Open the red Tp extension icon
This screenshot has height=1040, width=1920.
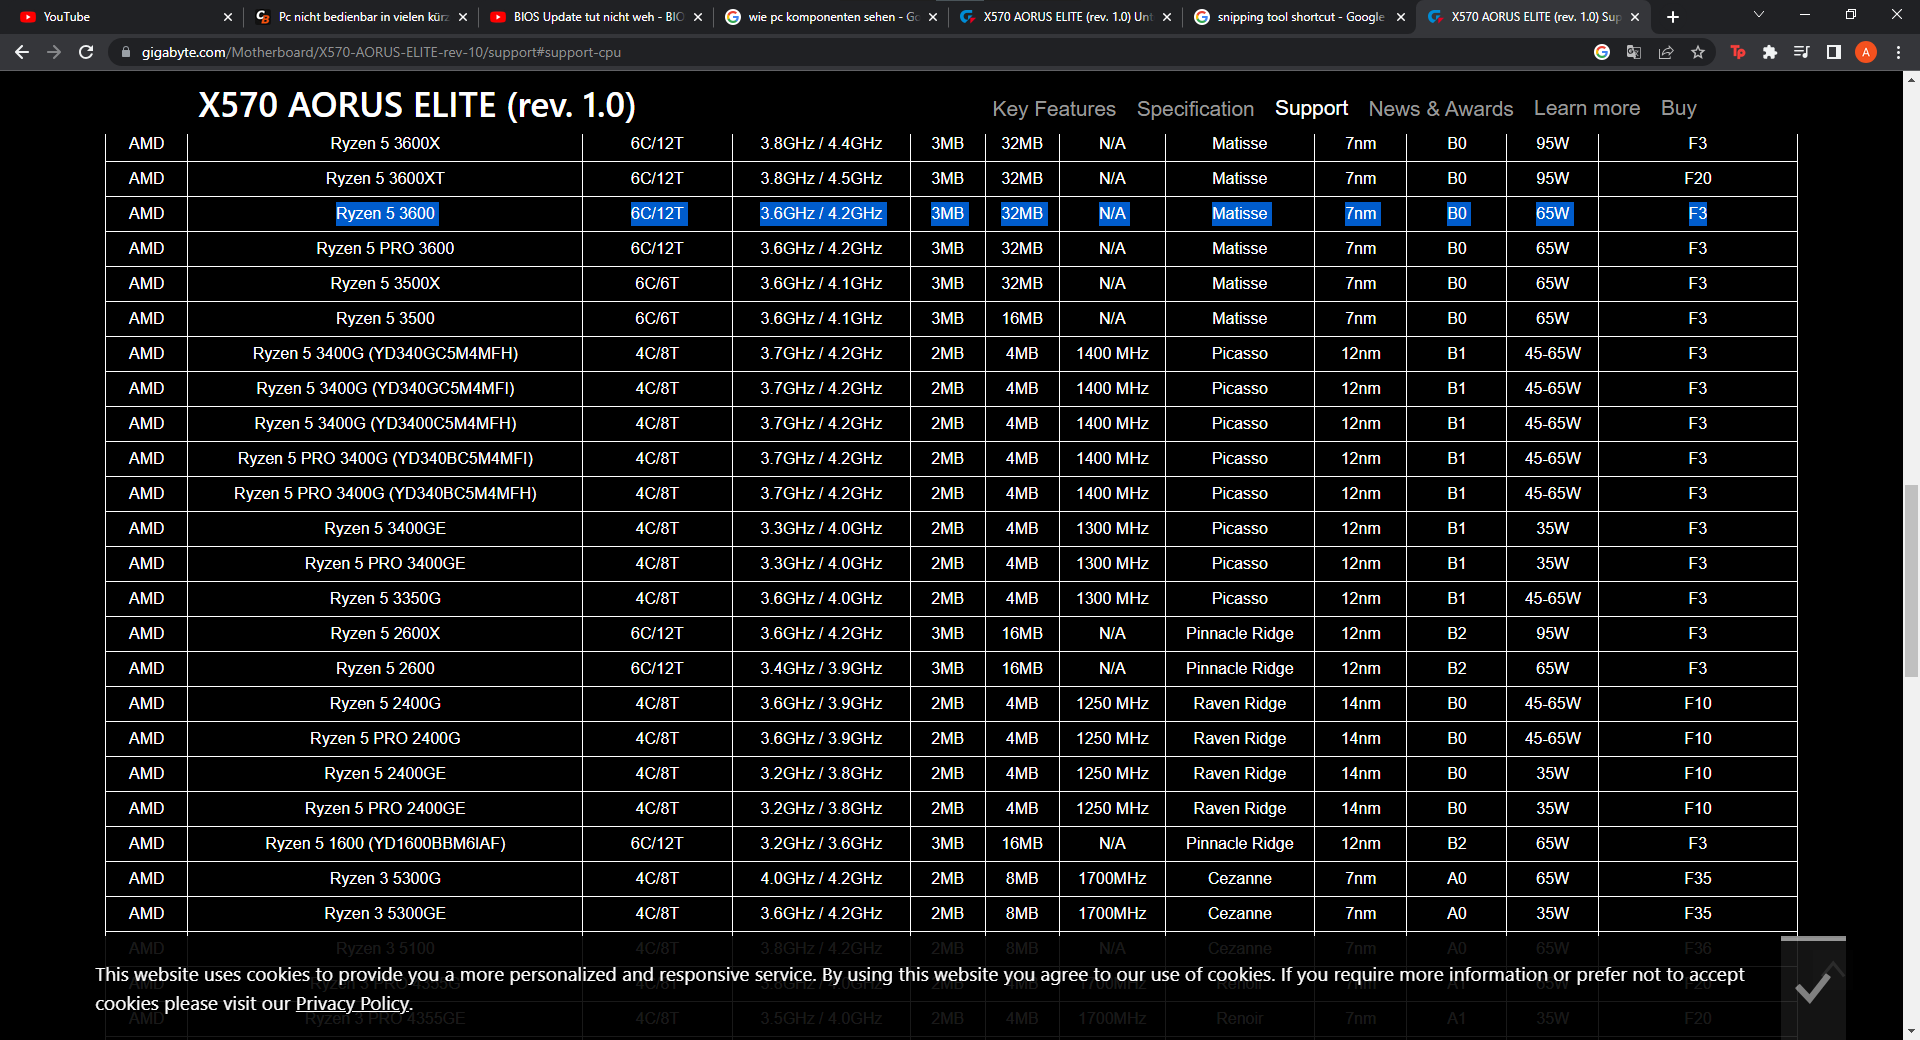click(1738, 52)
